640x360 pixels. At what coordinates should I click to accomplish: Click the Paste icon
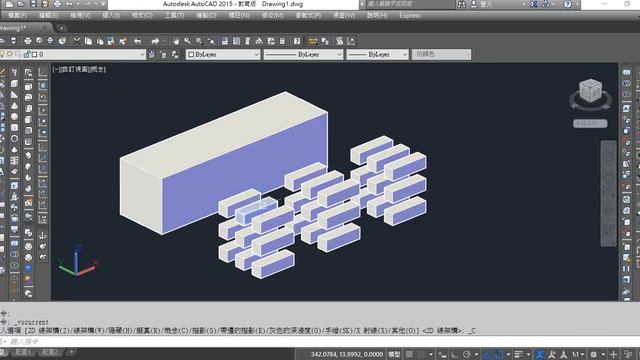tap(100, 41)
